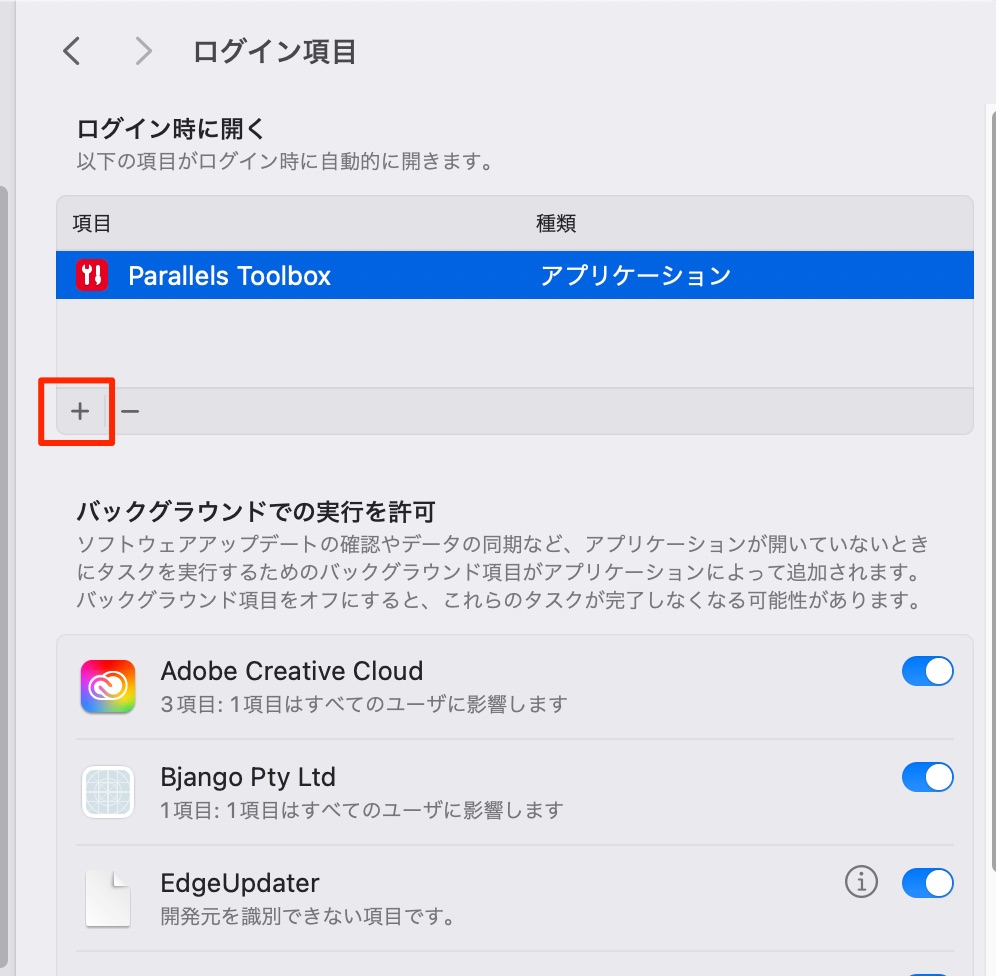Click the EdgeUpdater document icon

(x=108, y=899)
